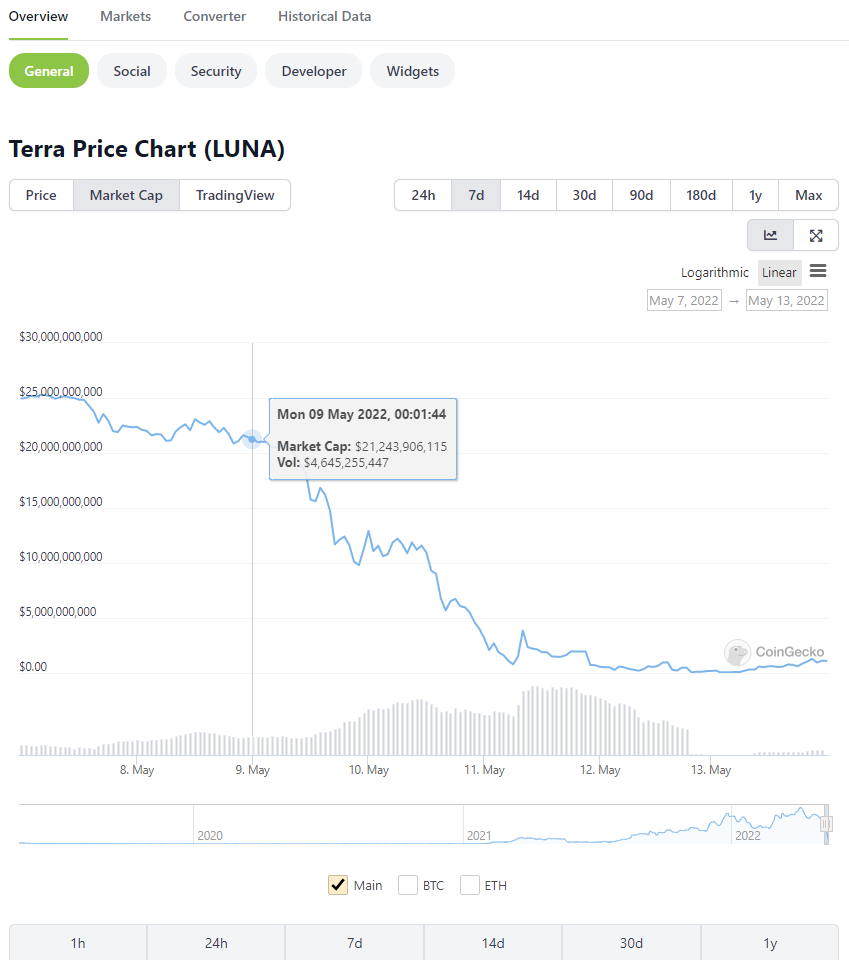Select the 90d time range
849x960 pixels.
[x=641, y=195]
